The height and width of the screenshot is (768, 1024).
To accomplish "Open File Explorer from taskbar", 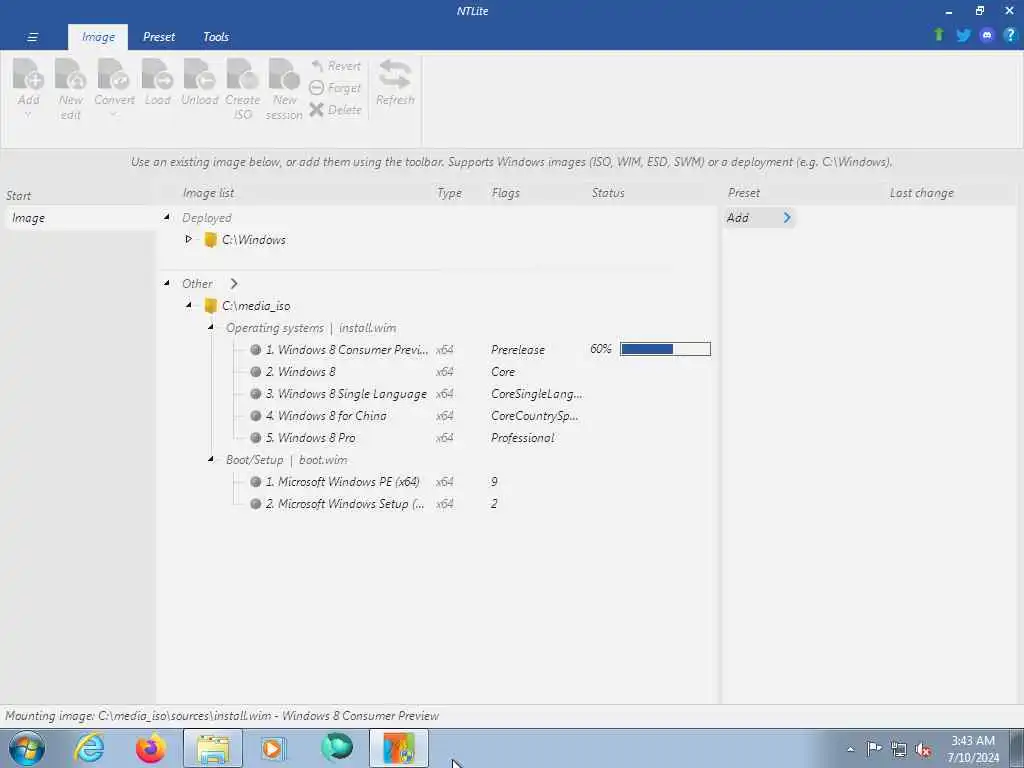I will pos(213,748).
